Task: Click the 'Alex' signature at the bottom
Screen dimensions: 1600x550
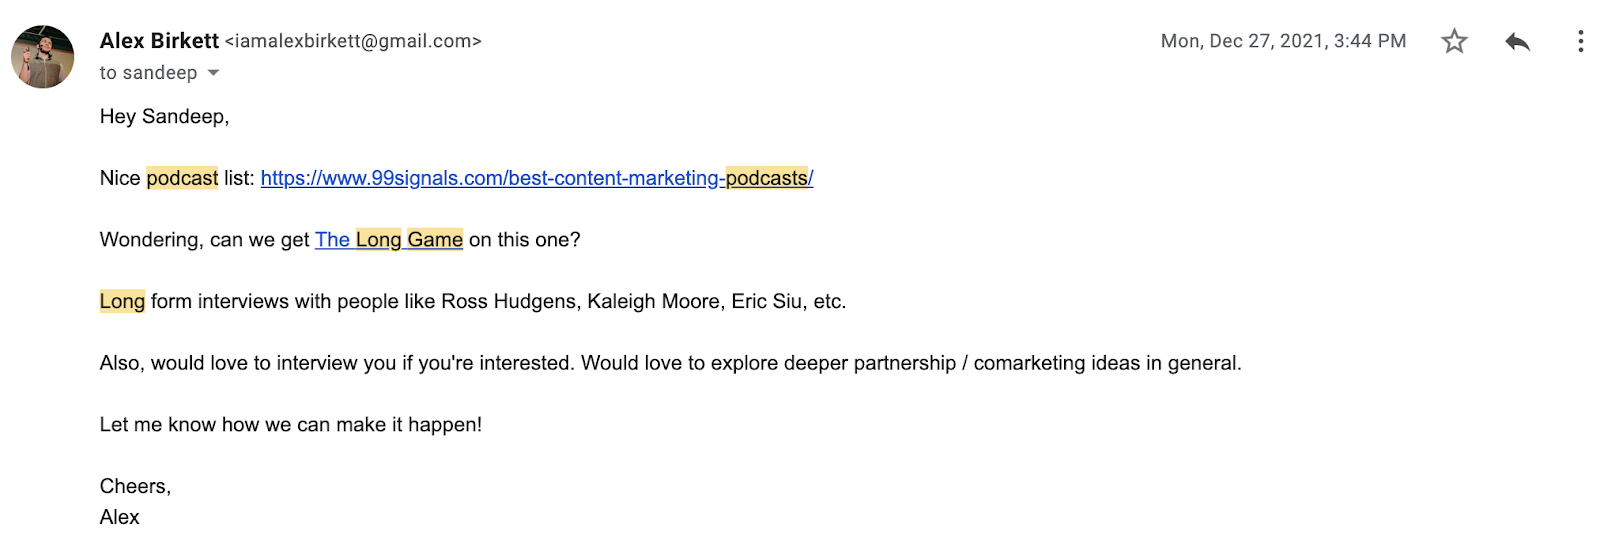Action: point(119,517)
